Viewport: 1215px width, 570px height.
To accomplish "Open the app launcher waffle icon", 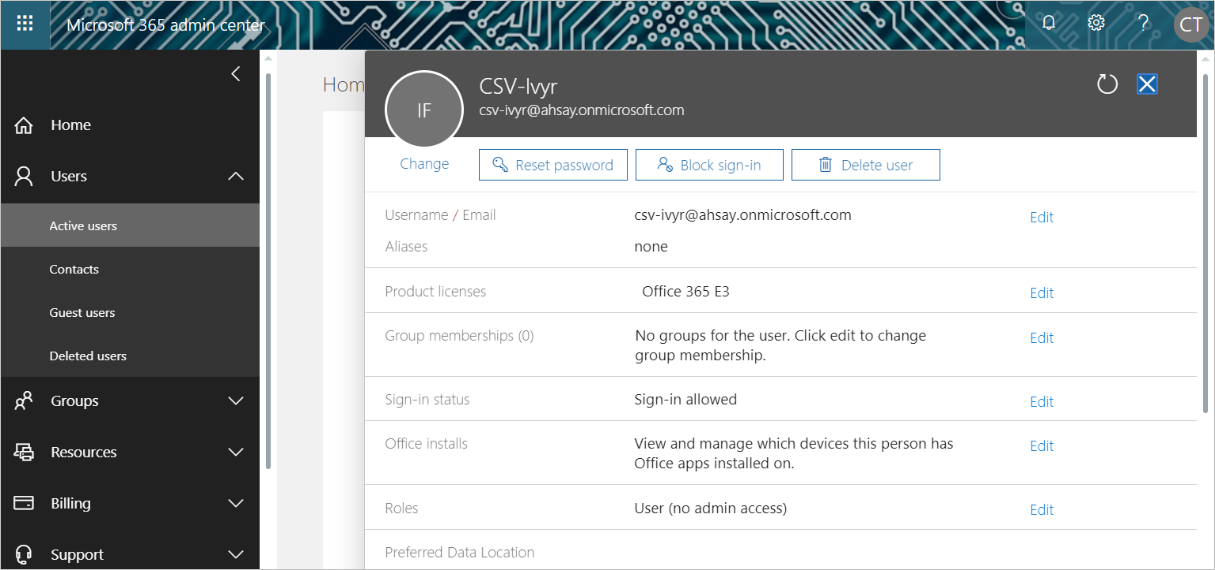I will [25, 24].
